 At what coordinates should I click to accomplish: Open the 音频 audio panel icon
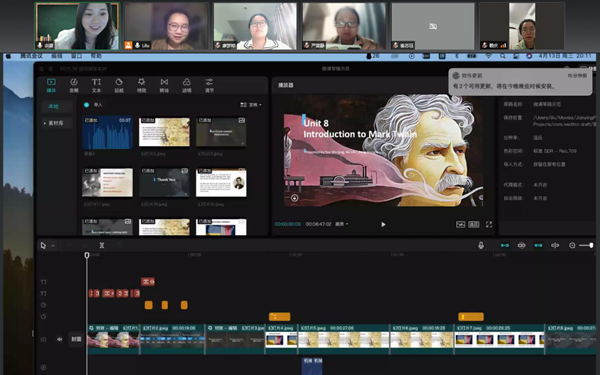tap(74, 85)
